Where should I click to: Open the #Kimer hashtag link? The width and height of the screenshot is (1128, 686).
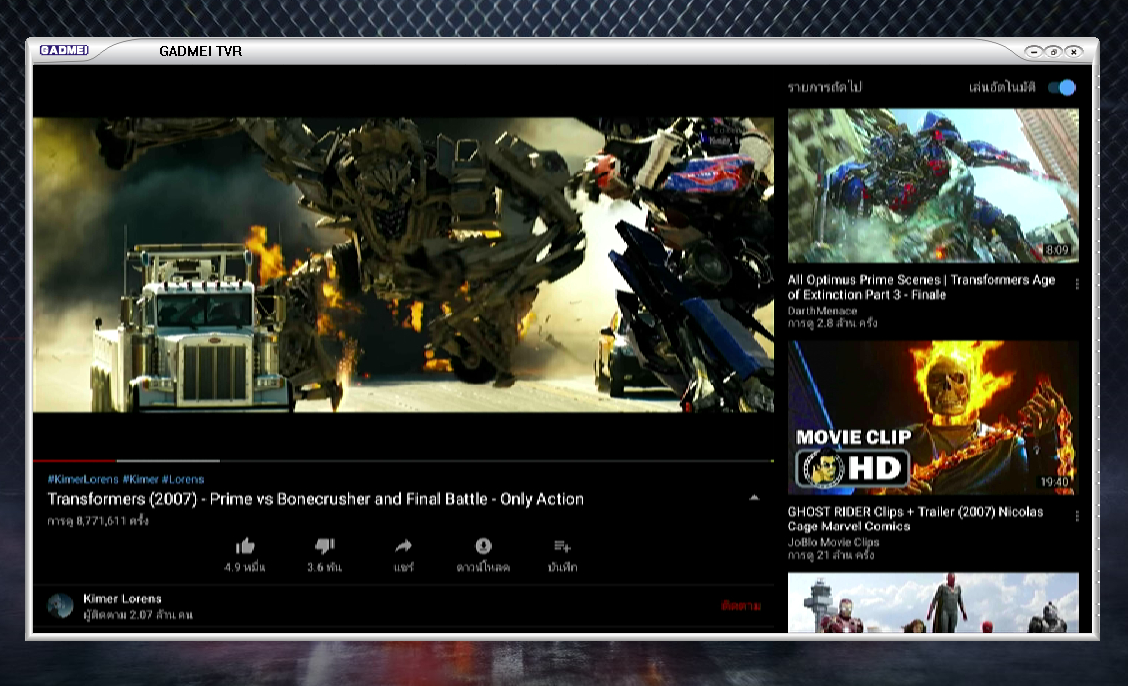[140, 480]
